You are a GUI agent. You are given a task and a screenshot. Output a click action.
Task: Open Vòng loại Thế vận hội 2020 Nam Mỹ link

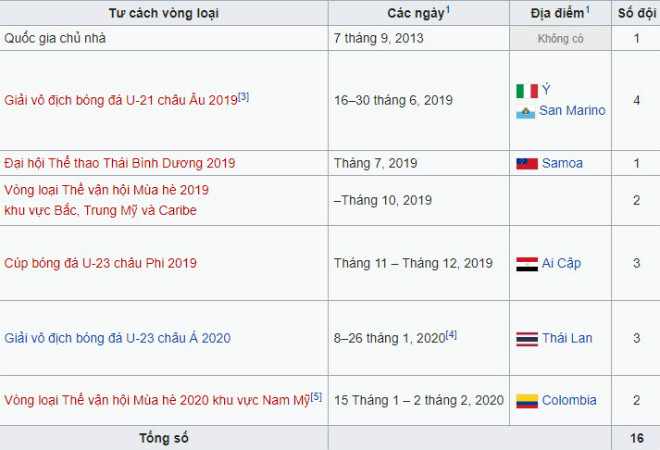(156, 401)
